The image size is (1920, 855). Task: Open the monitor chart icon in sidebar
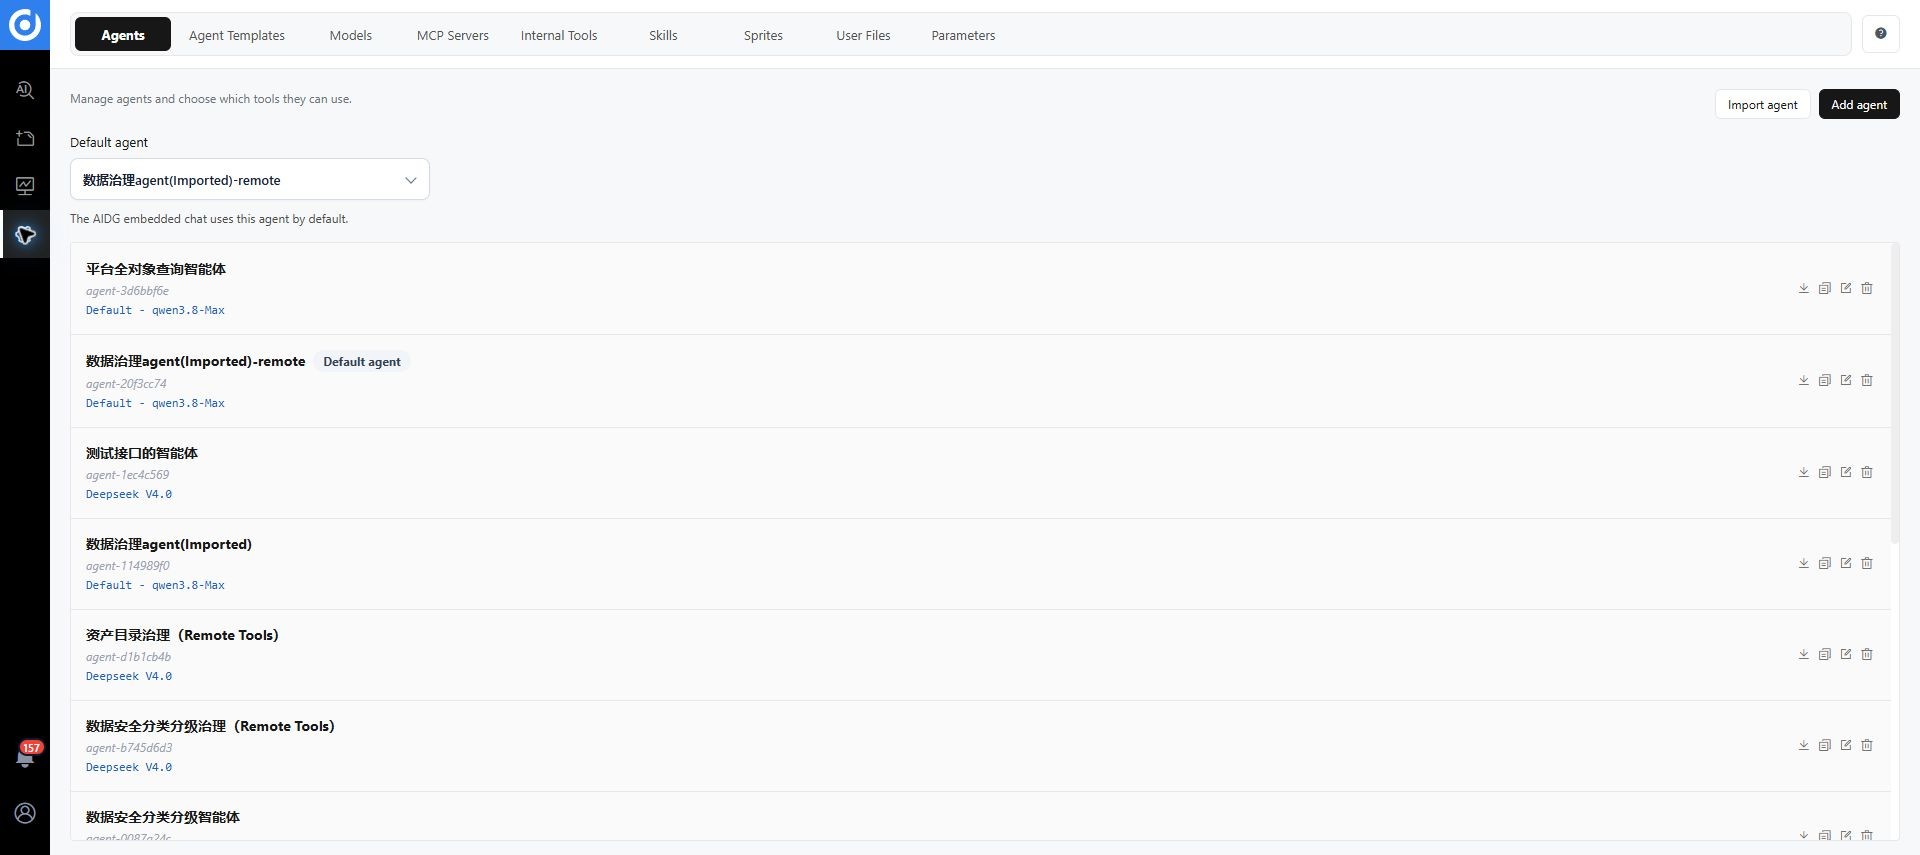coord(25,186)
